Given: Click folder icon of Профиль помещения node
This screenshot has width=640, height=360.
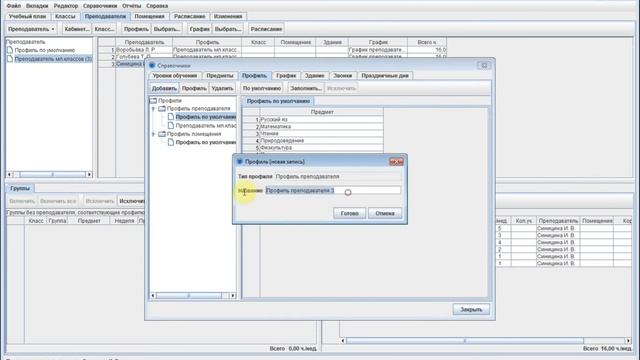Looking at the screenshot, I should [x=162, y=134].
